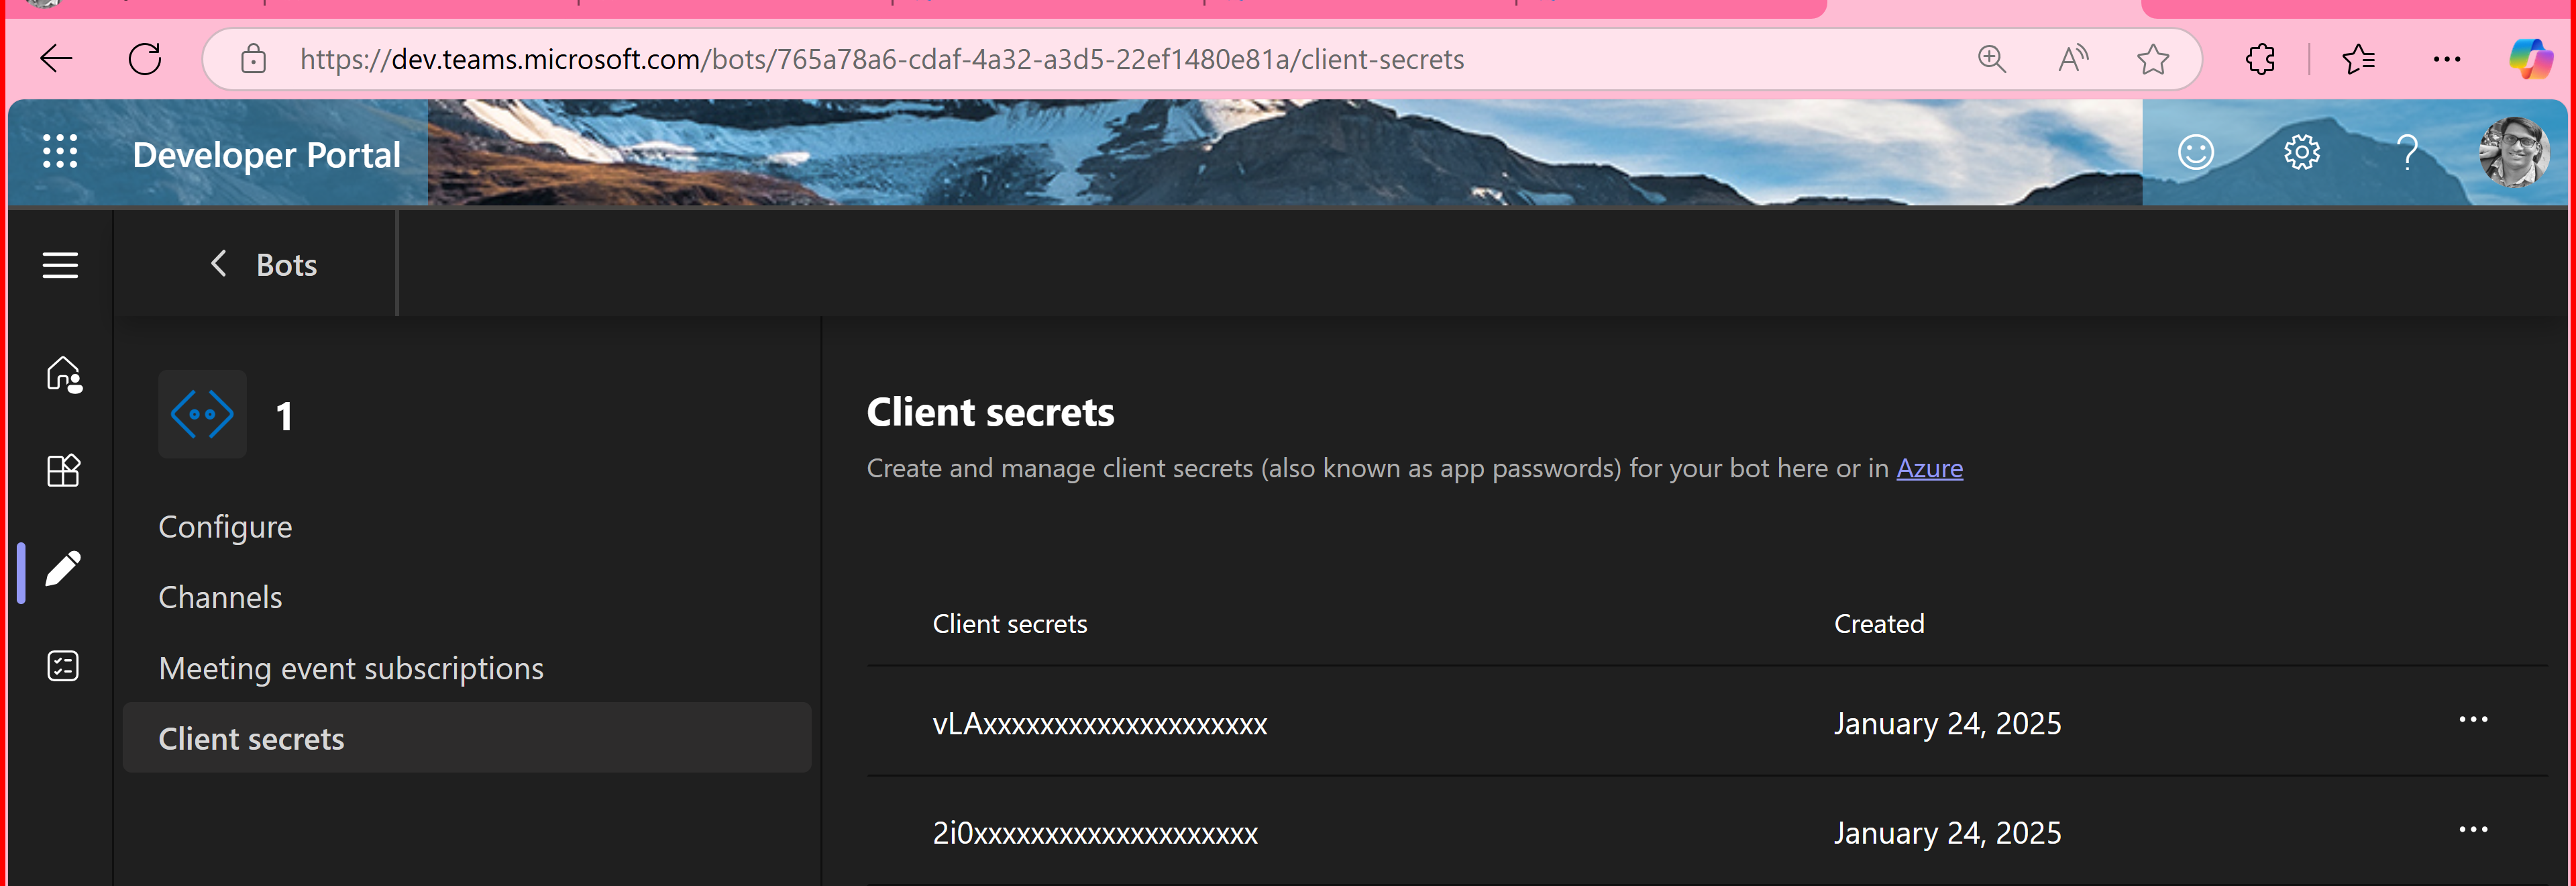Select the Channels menu item

pyautogui.click(x=220, y=597)
